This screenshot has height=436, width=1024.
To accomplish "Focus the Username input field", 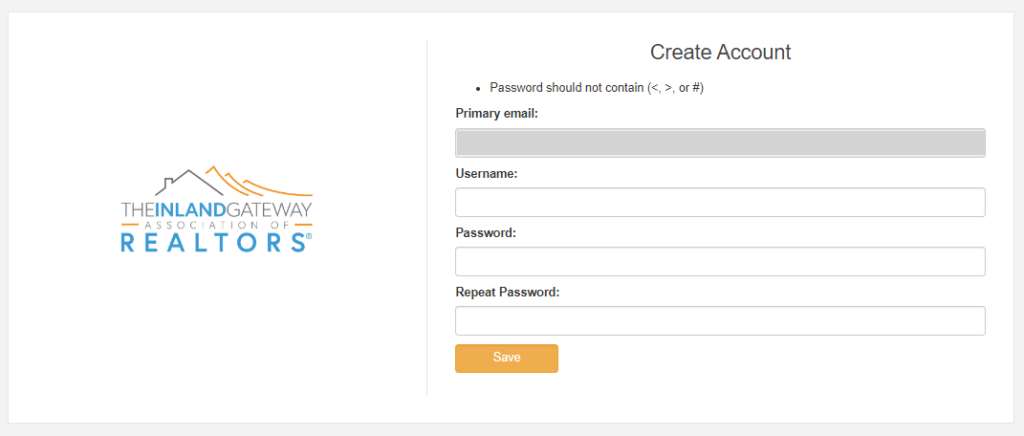I will click(720, 202).
